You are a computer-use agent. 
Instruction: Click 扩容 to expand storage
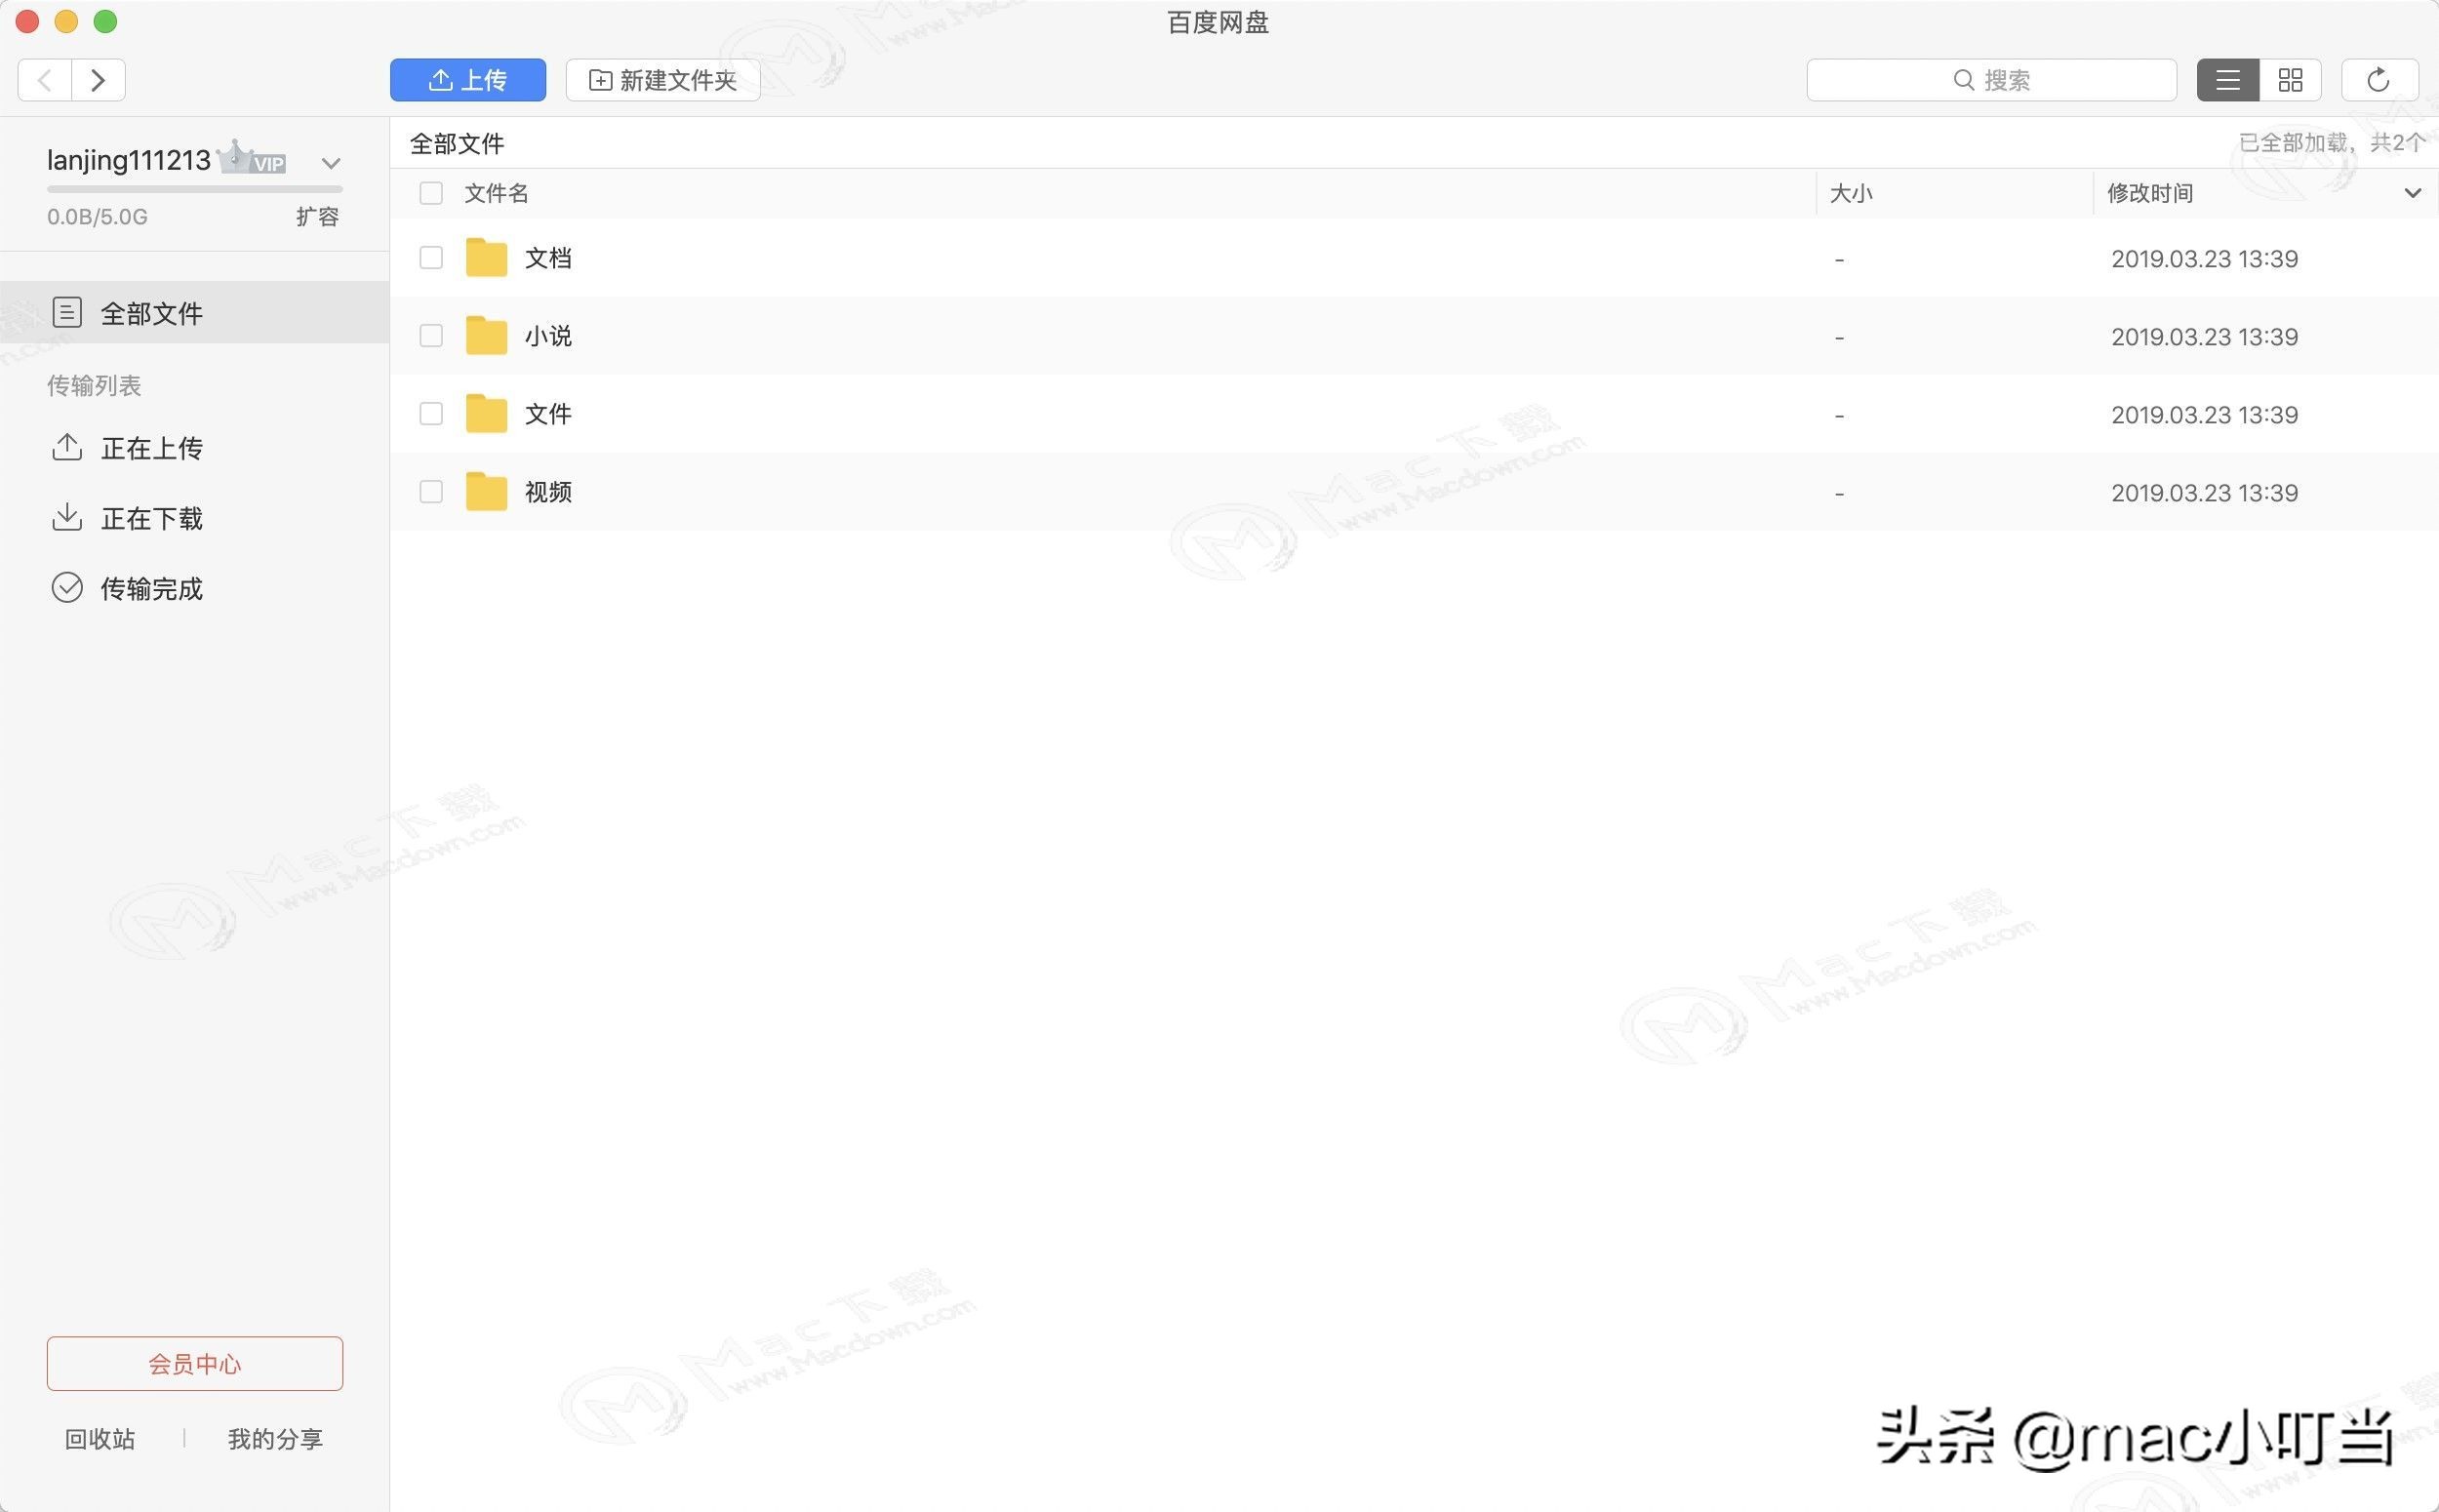[x=317, y=216]
